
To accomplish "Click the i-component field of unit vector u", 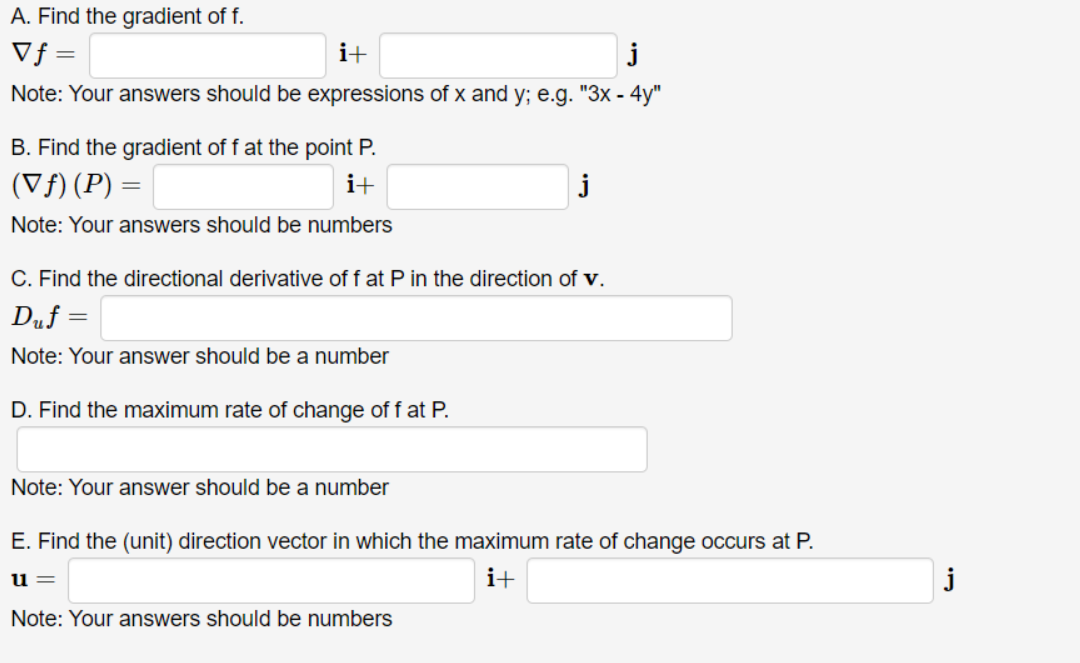I will coord(271,580).
